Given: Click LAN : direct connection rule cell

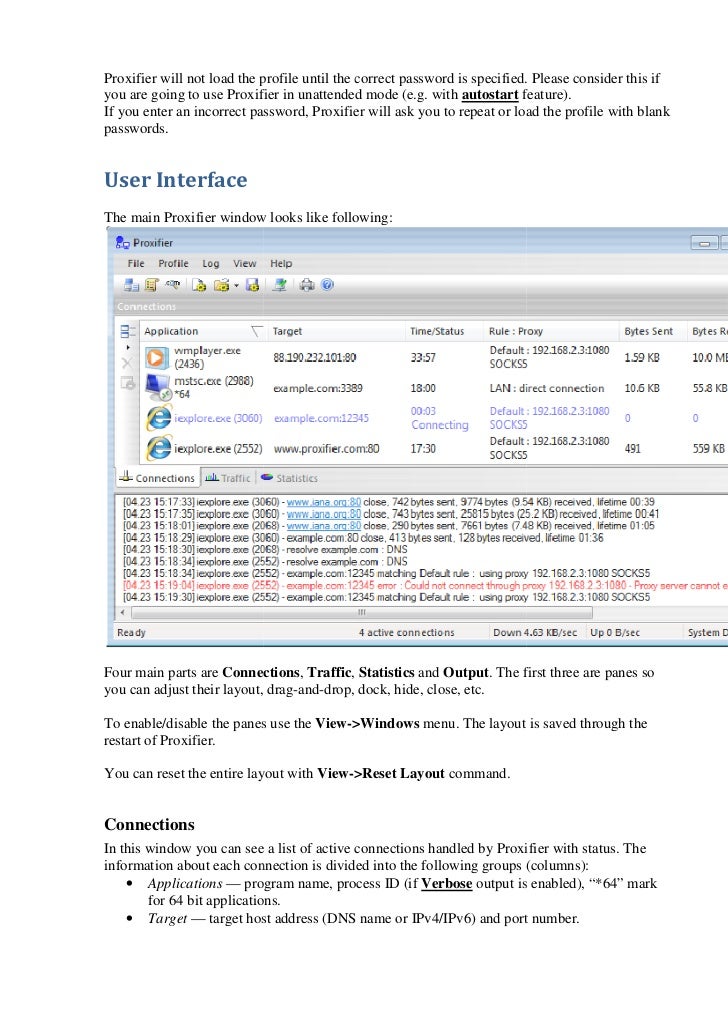Looking at the screenshot, I should click(x=546, y=388).
